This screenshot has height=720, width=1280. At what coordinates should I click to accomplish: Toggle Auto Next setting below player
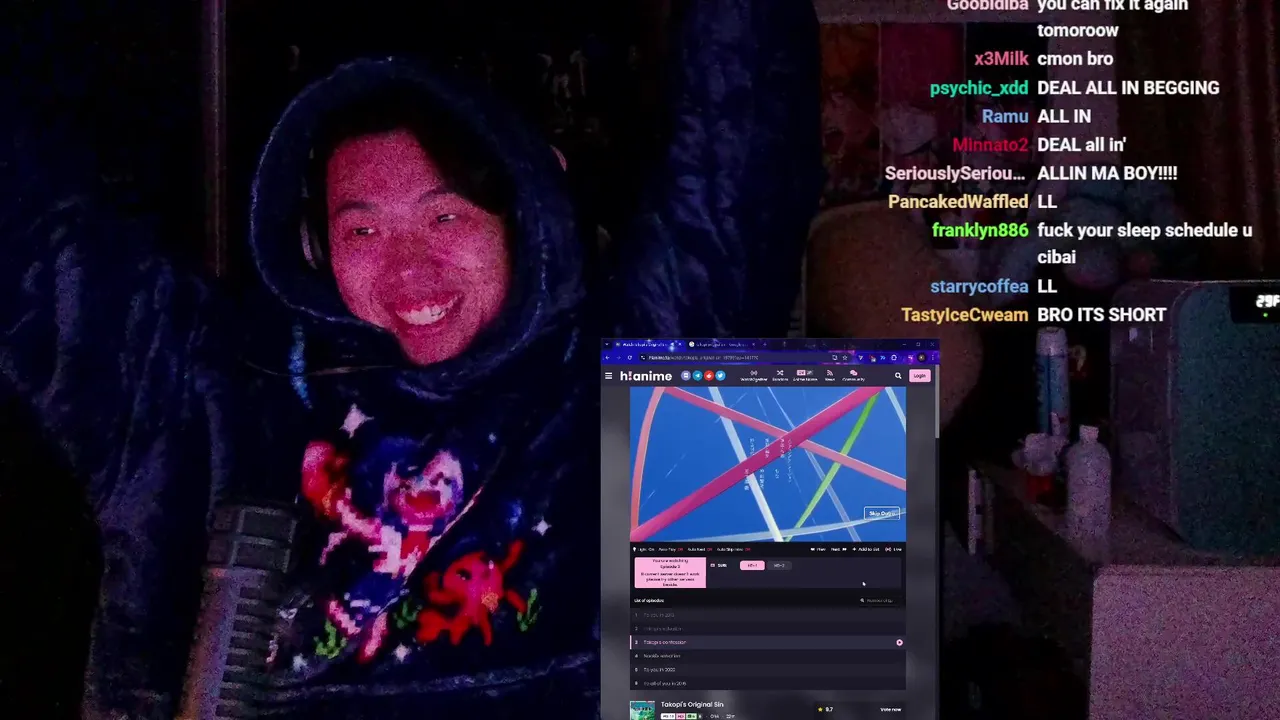click(x=700, y=549)
